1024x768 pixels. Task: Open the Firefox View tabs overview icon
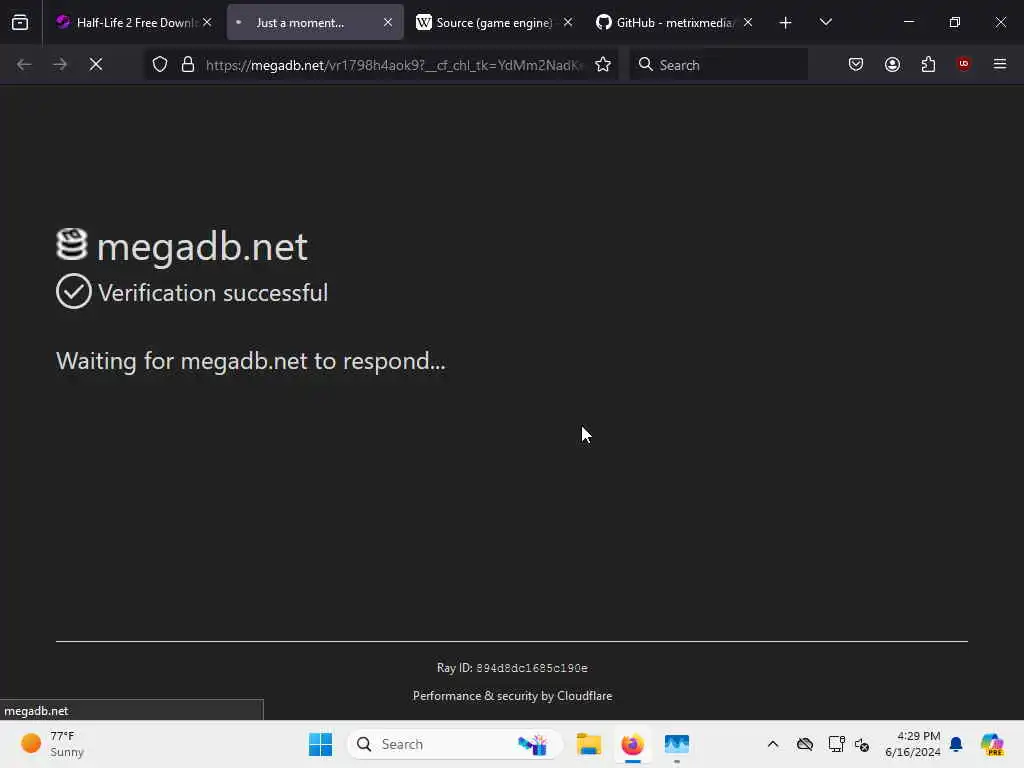click(x=20, y=22)
